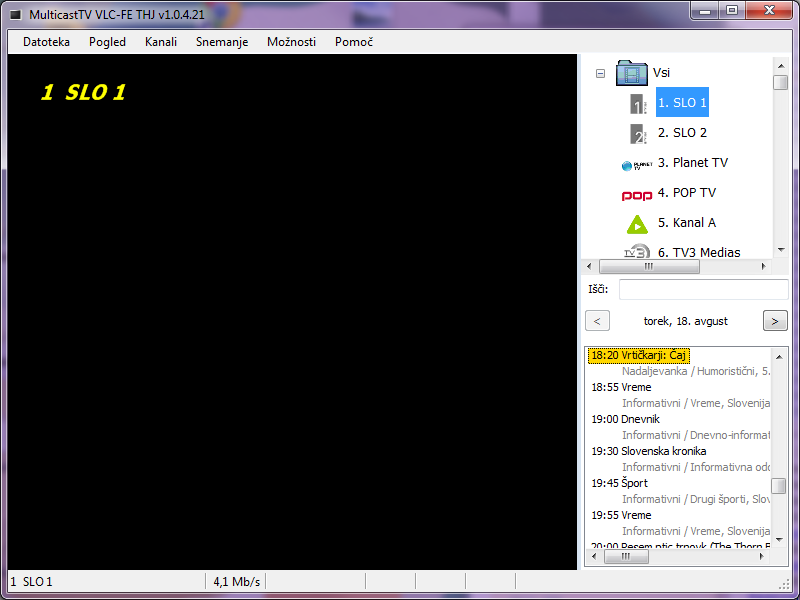The width and height of the screenshot is (800, 600).
Task: Click the program guide vertical scrollbar thumb
Action: 778,485
